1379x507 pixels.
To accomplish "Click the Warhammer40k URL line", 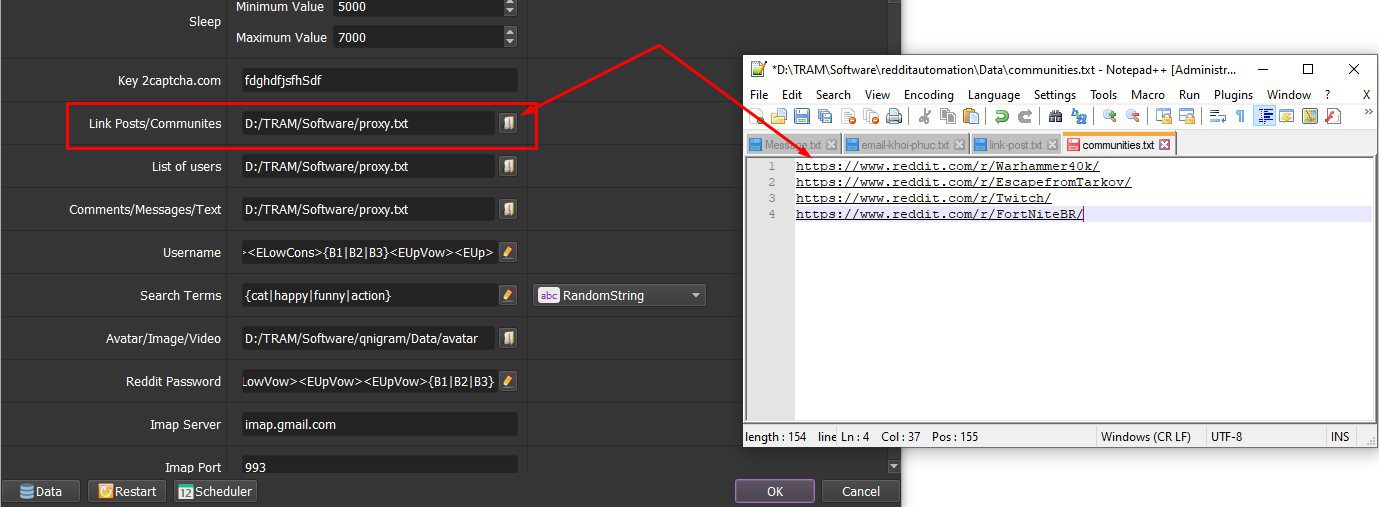I will coord(947,166).
